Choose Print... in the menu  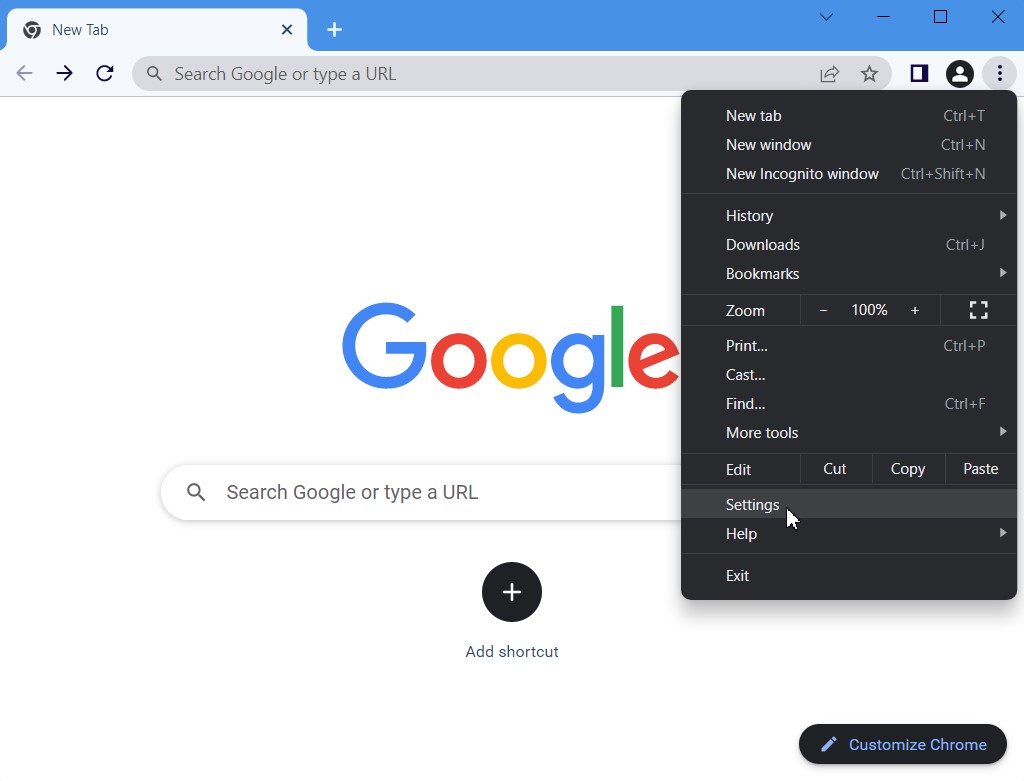(x=848, y=345)
